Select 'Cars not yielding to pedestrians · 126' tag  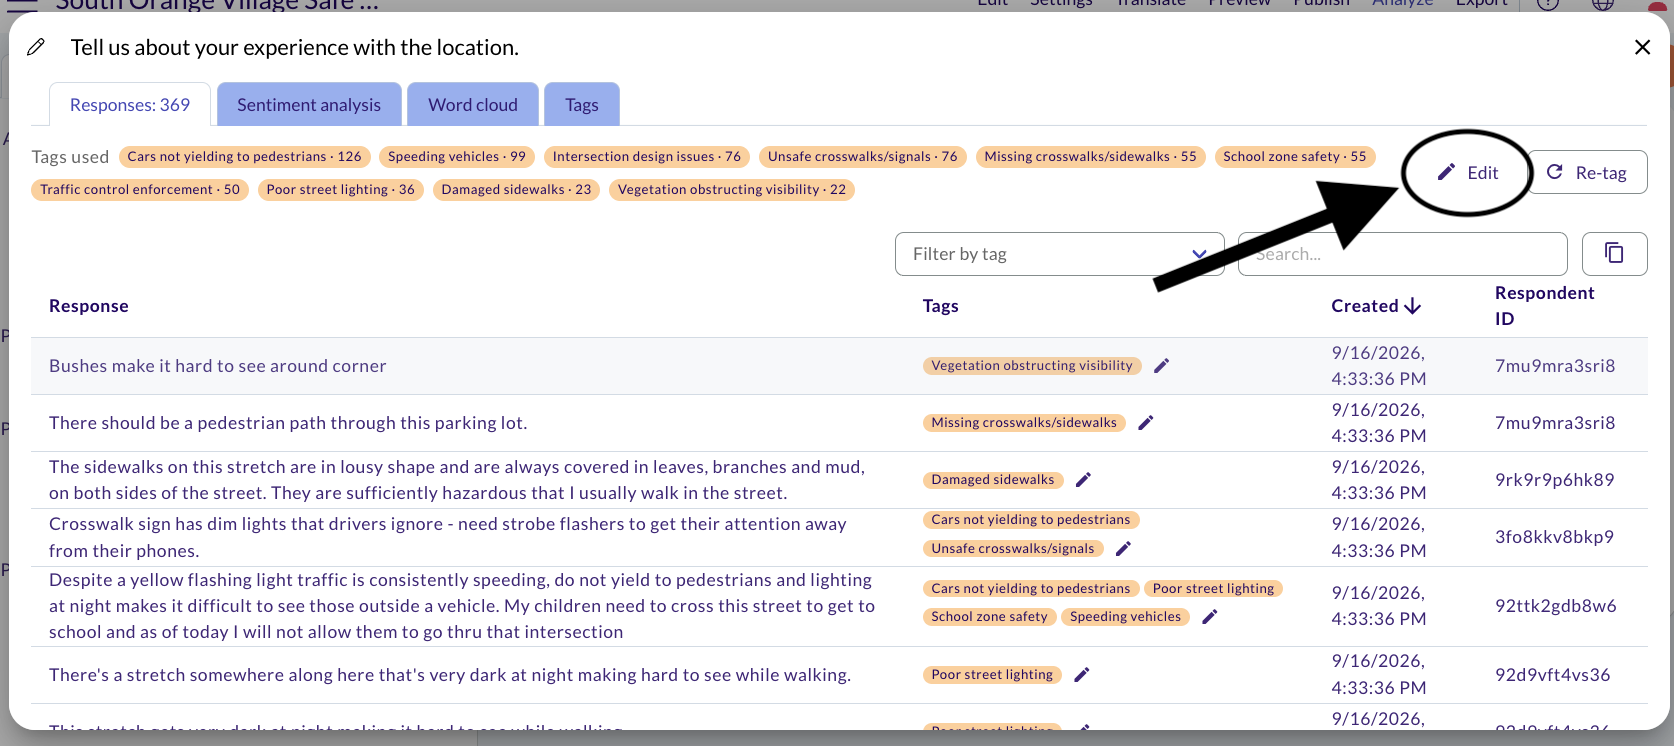245,157
